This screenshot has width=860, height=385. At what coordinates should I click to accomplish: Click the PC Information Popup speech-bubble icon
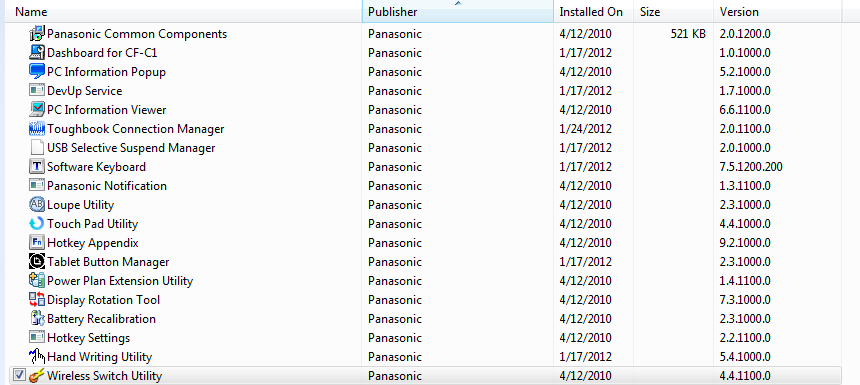point(37,72)
